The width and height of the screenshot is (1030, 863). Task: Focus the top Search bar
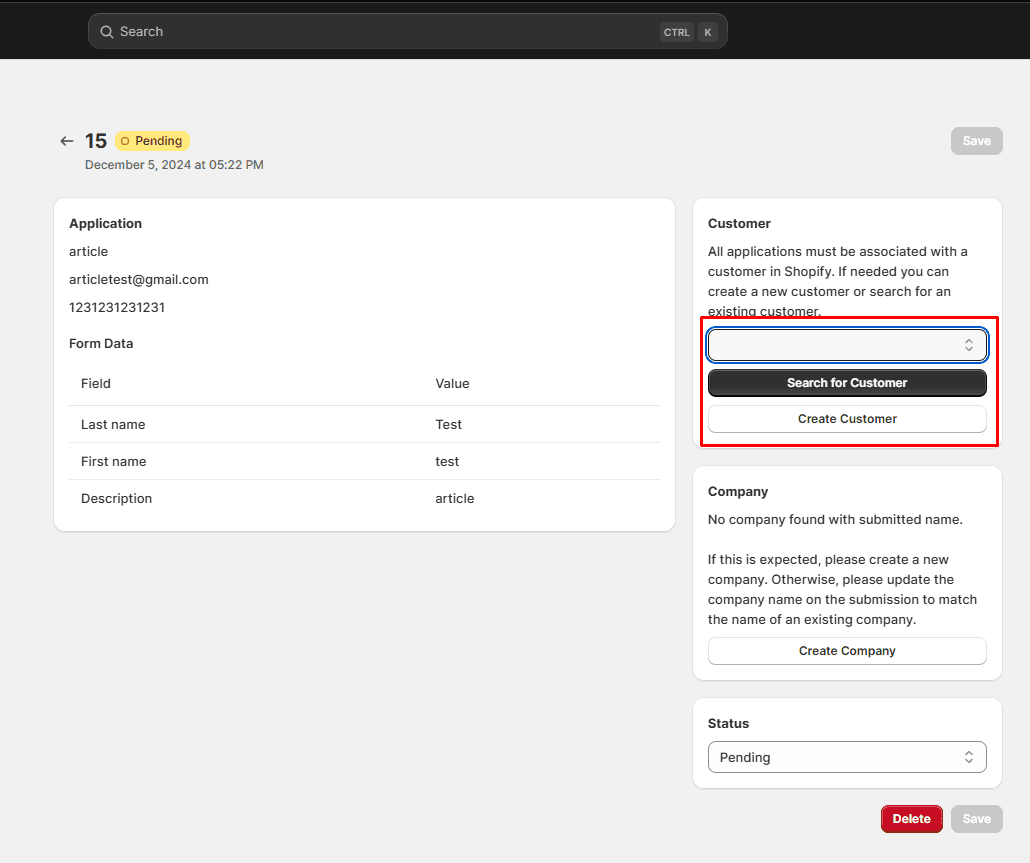pos(407,32)
